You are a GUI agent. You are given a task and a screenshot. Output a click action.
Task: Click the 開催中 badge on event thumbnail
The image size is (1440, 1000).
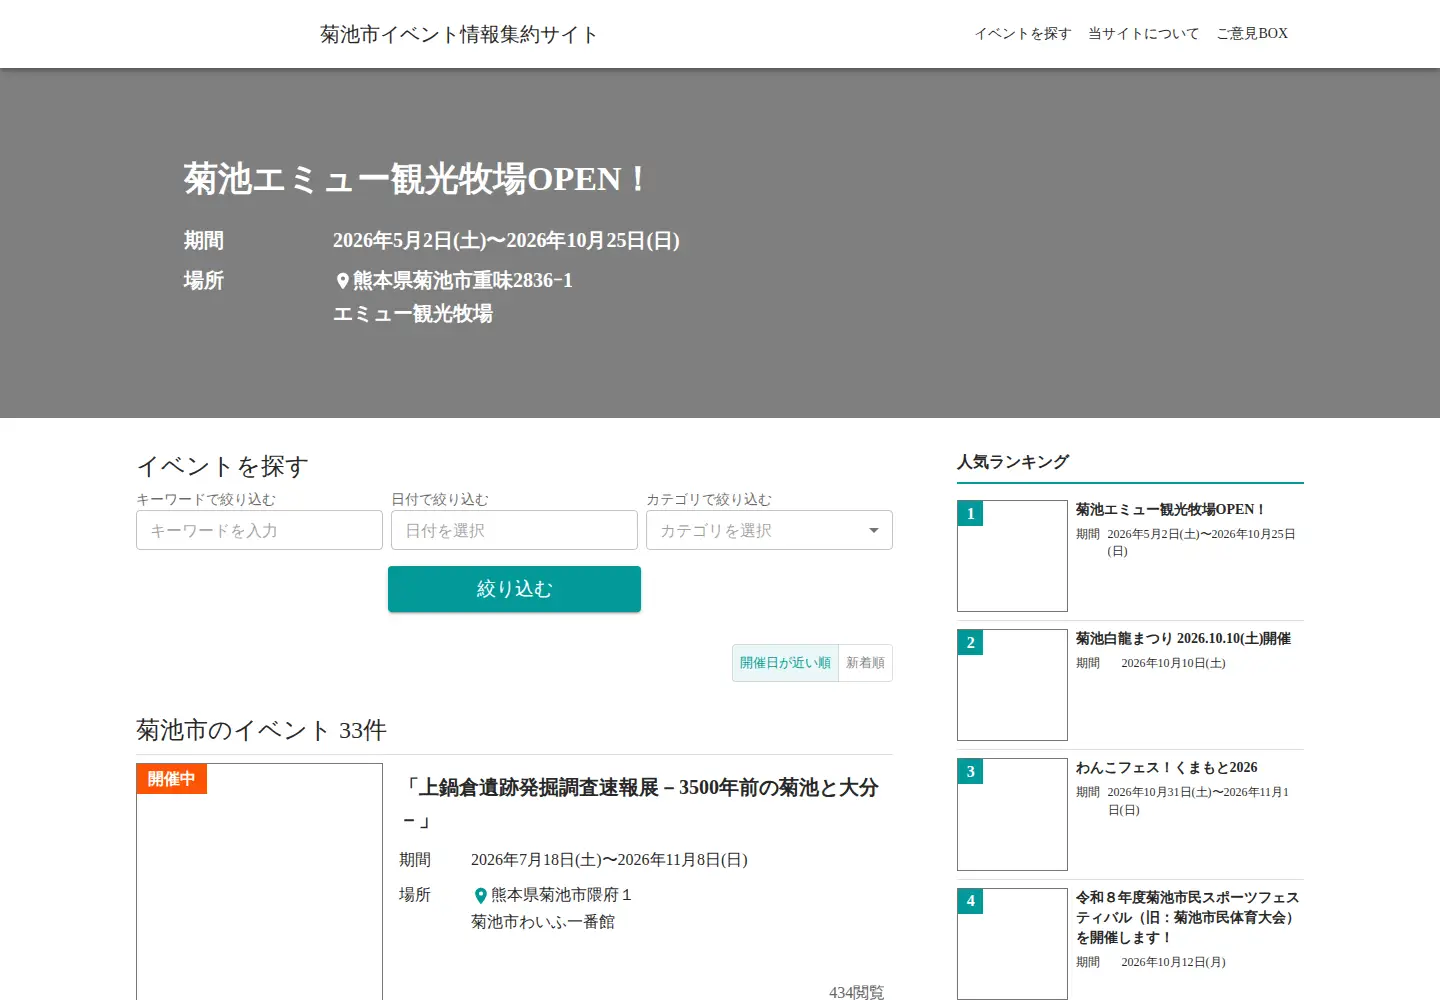coord(171,779)
